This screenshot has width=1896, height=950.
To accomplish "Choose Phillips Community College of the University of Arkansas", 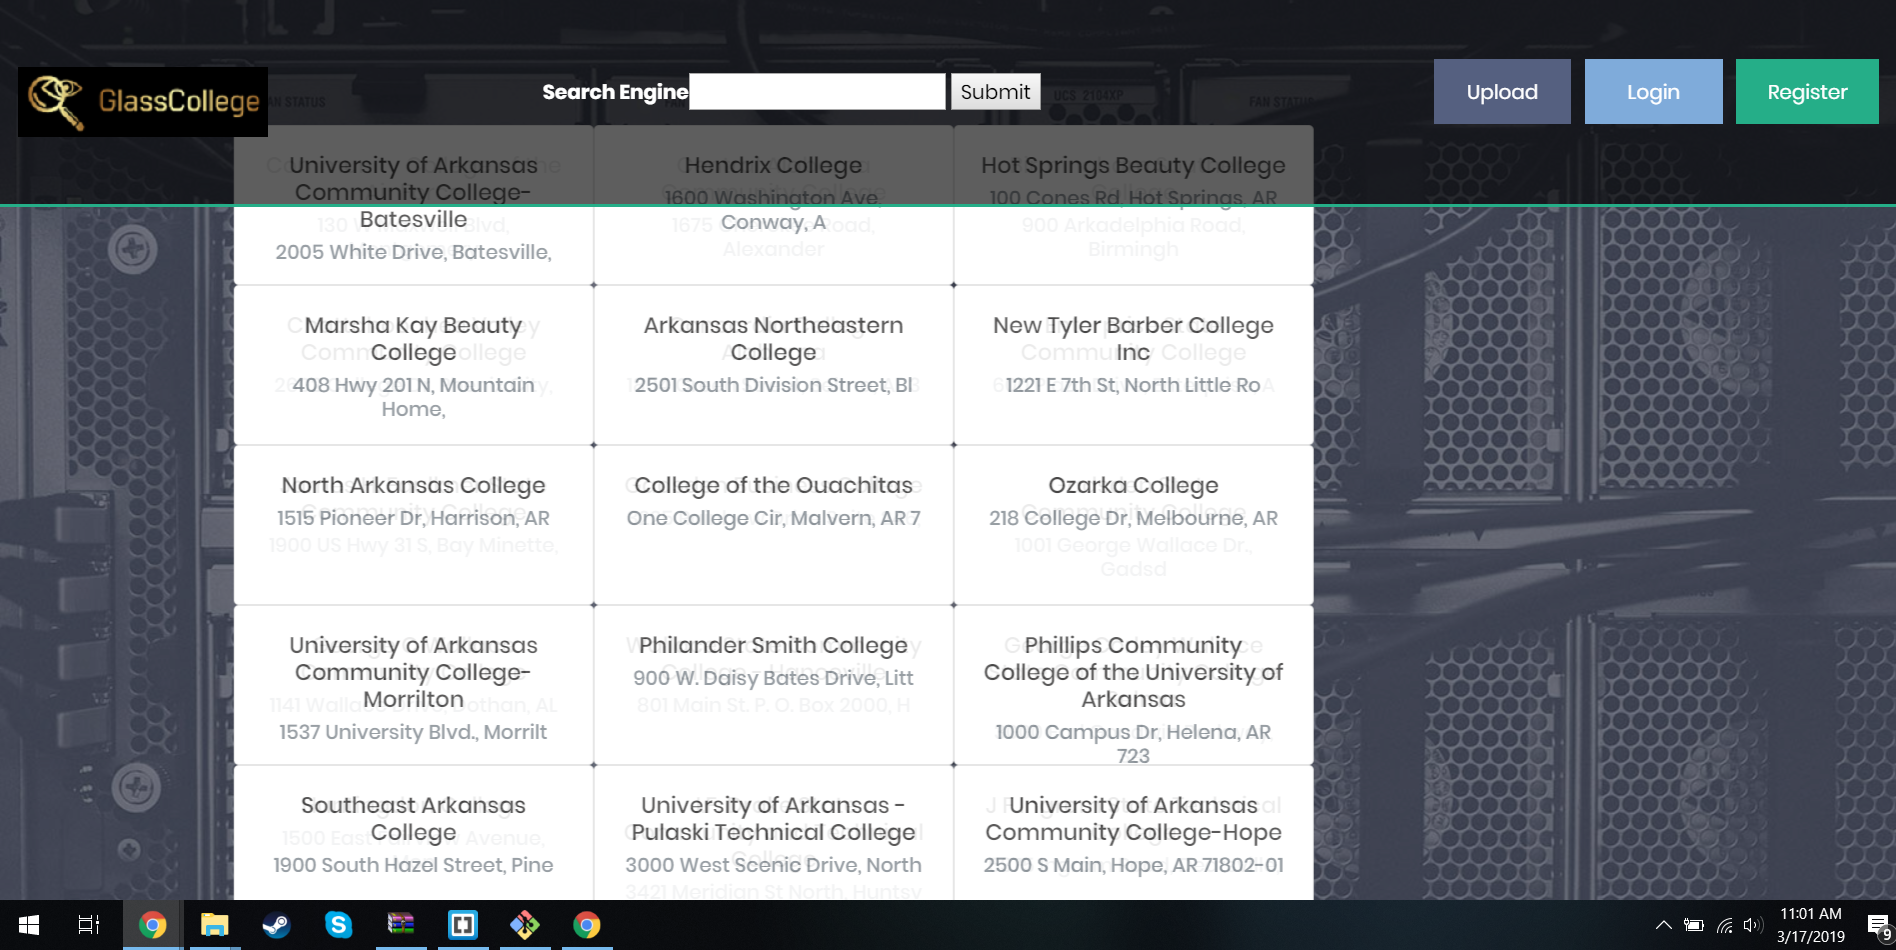I will pos(1133,672).
